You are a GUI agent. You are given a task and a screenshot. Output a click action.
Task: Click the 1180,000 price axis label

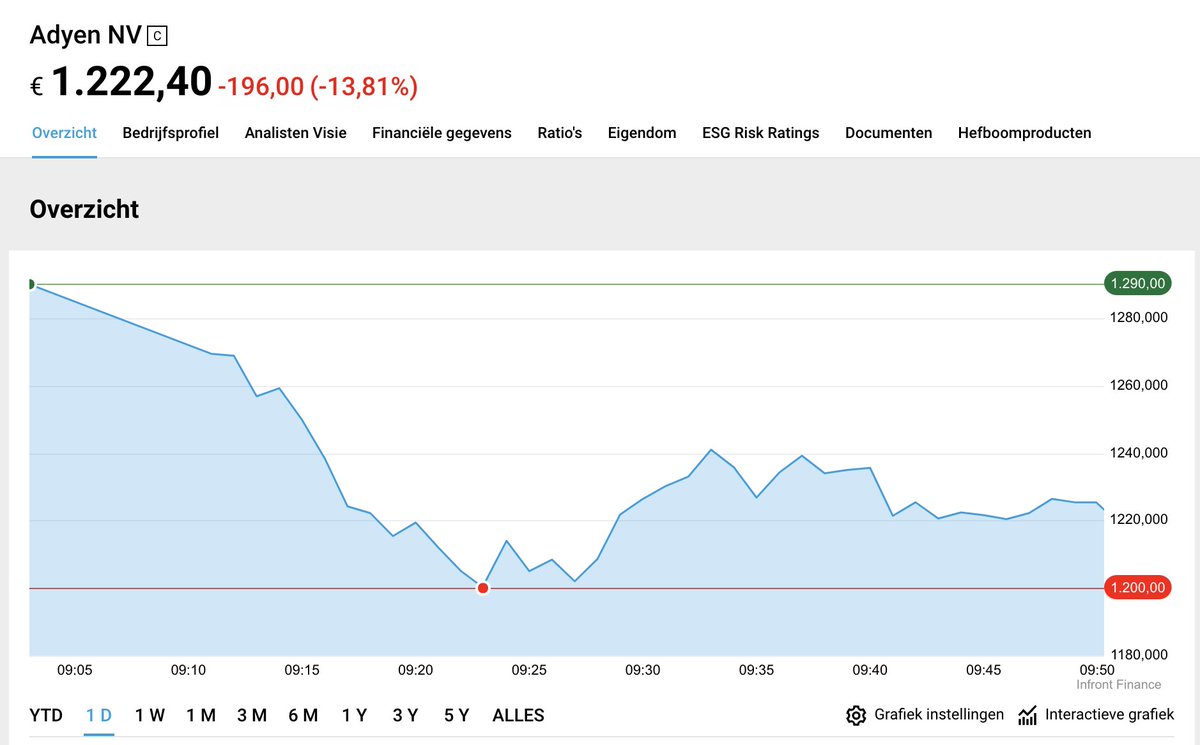[x=1139, y=654]
